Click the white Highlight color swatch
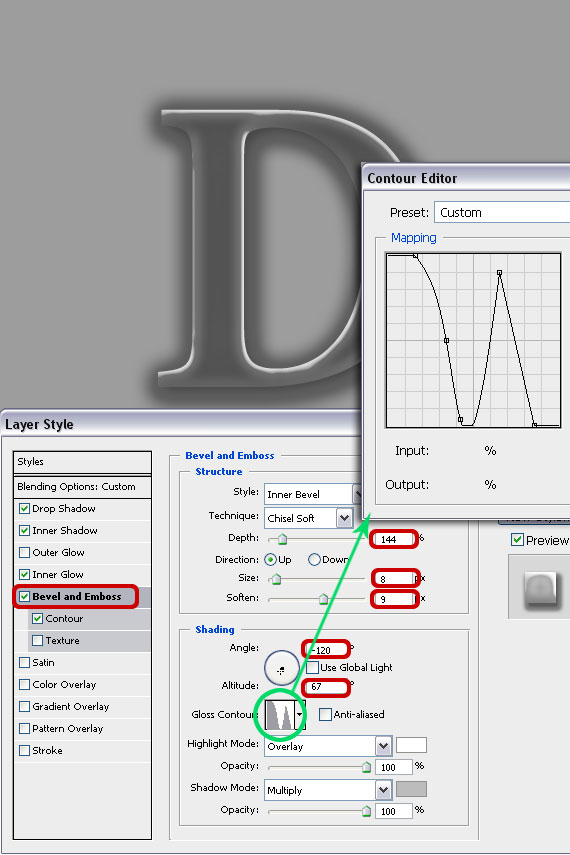 411,745
